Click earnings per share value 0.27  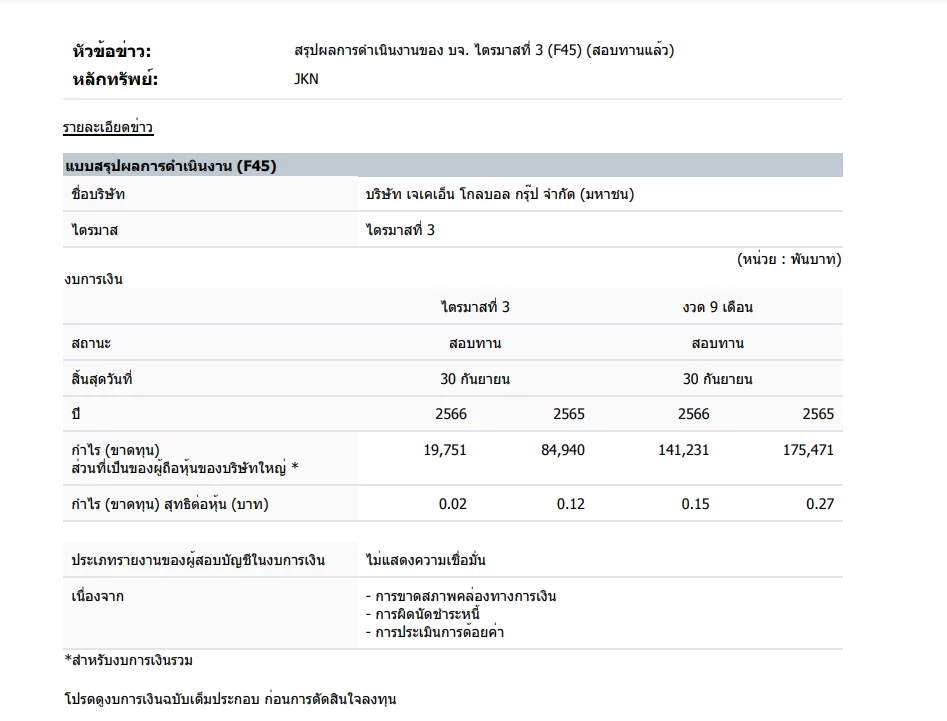[820, 503]
